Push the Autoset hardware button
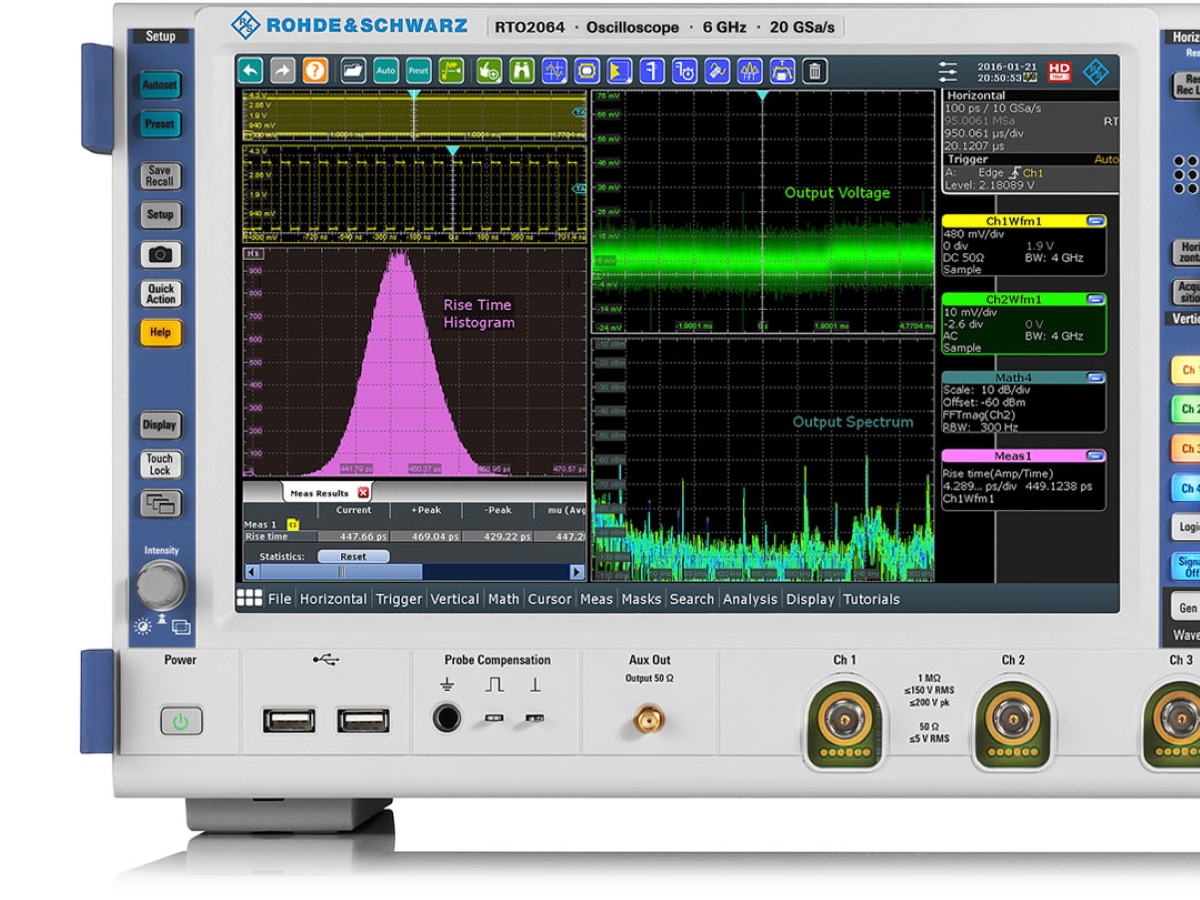Screen dimensions: 1200x900 [160, 85]
